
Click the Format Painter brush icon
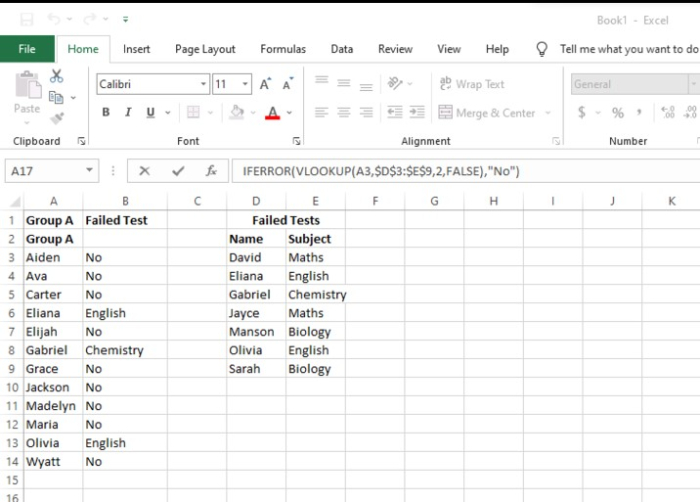click(x=57, y=118)
